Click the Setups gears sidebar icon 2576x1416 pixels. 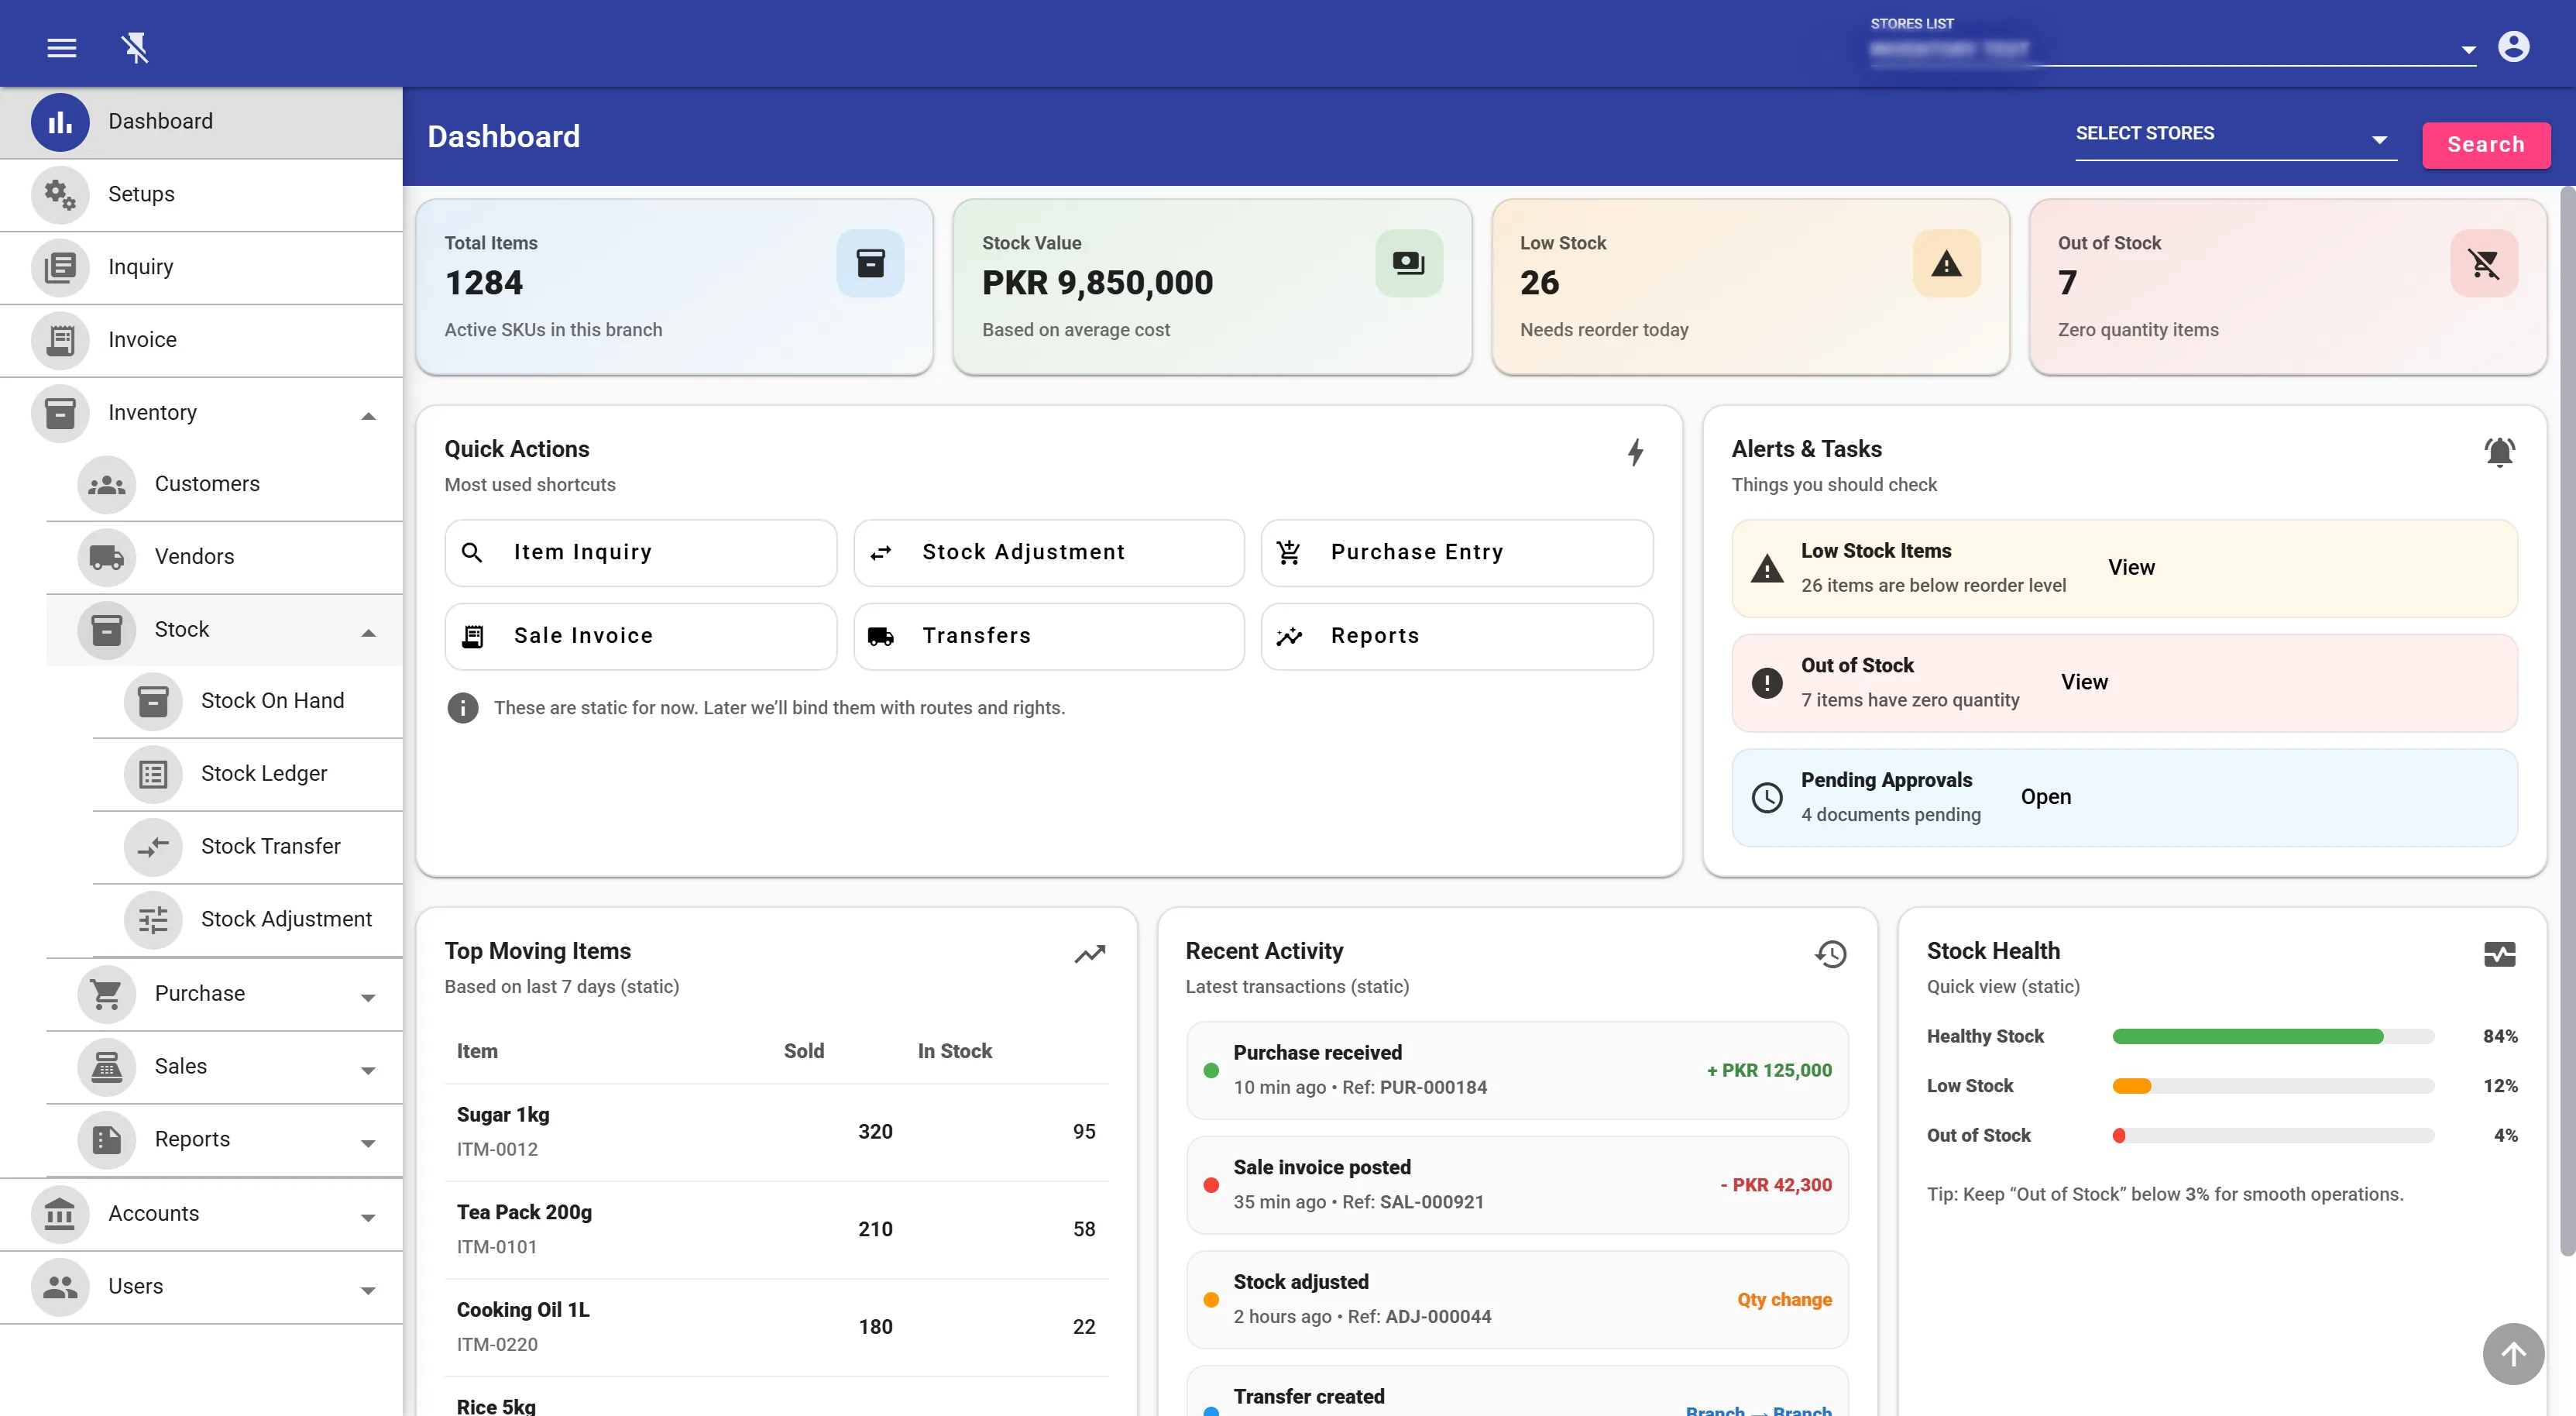(x=60, y=195)
